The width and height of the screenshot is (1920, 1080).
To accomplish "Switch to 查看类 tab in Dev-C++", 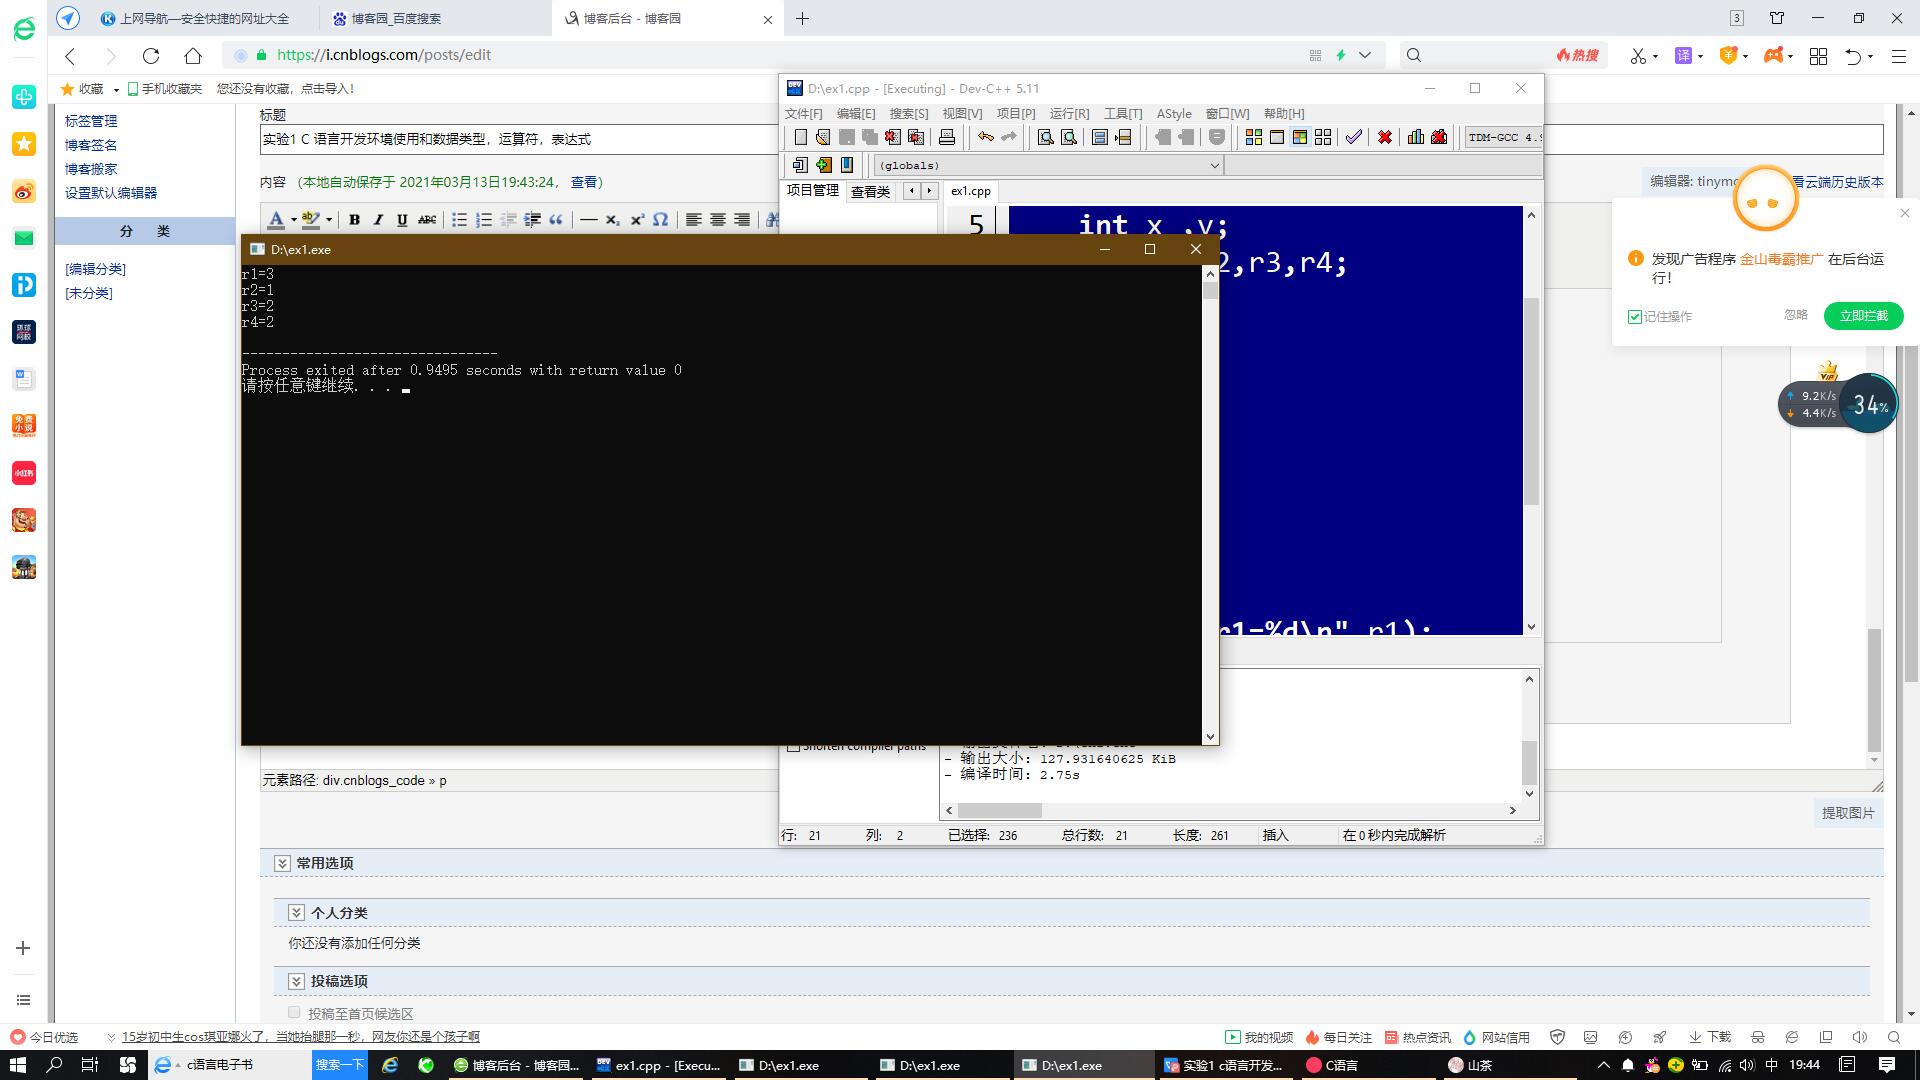I will point(870,191).
